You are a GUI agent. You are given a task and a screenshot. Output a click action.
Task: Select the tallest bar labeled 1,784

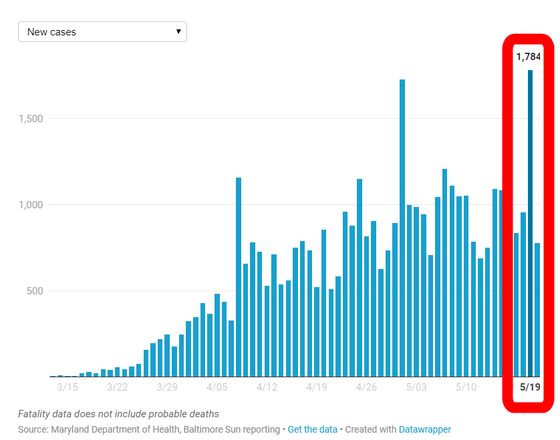pyautogui.click(x=530, y=223)
